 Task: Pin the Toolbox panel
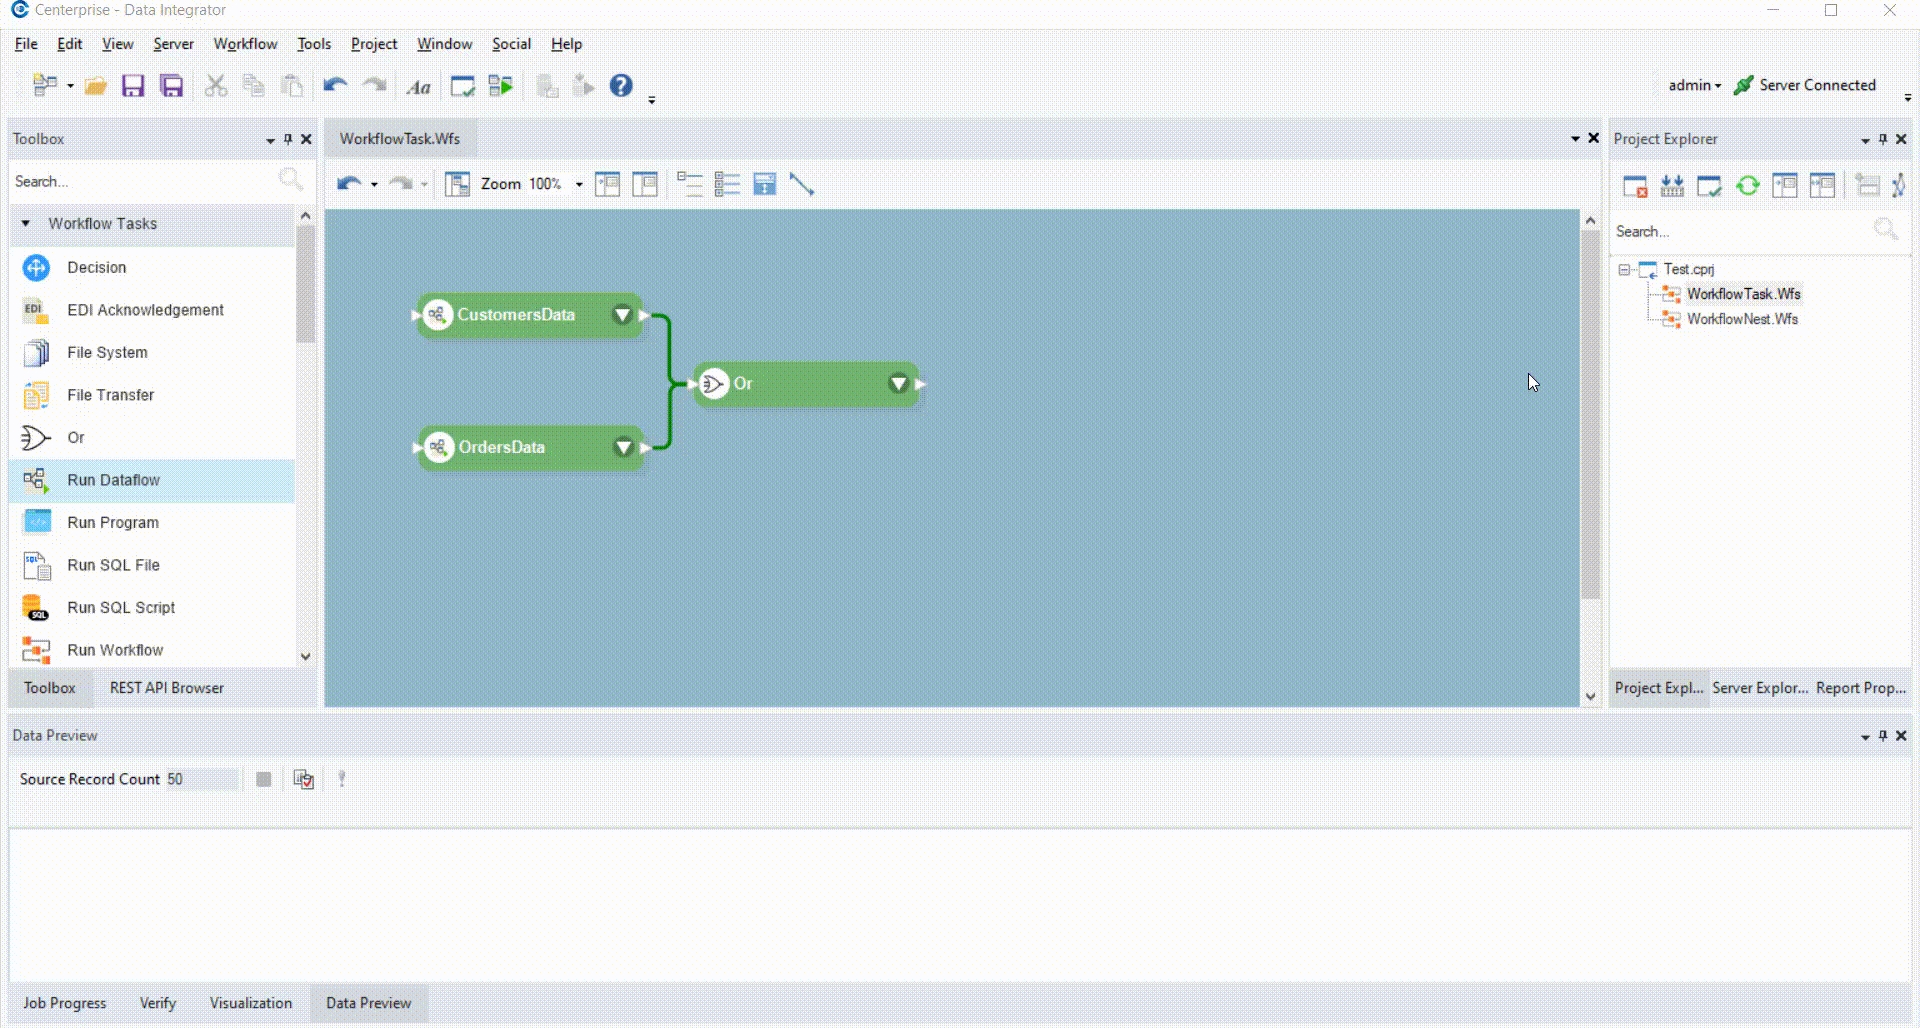(288, 139)
